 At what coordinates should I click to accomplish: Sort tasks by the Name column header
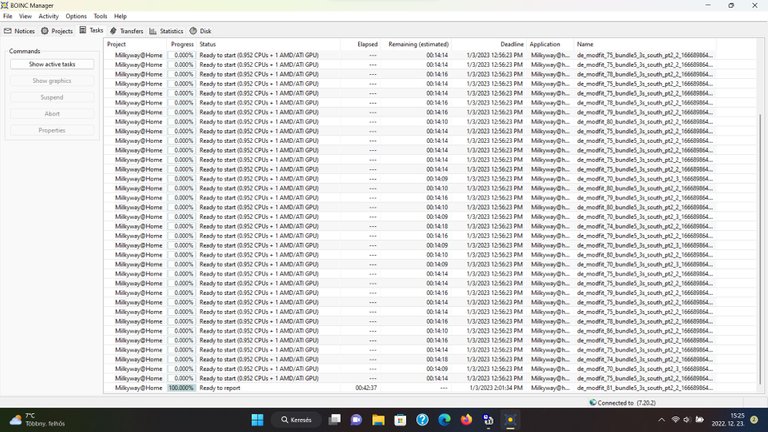(645, 44)
